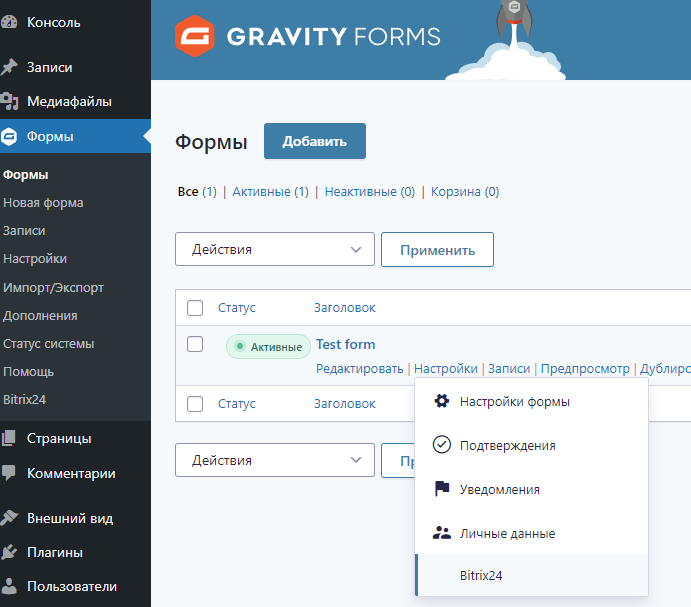
Task: Open Импорт/Экспорт in the sidebar
Action: [53, 287]
